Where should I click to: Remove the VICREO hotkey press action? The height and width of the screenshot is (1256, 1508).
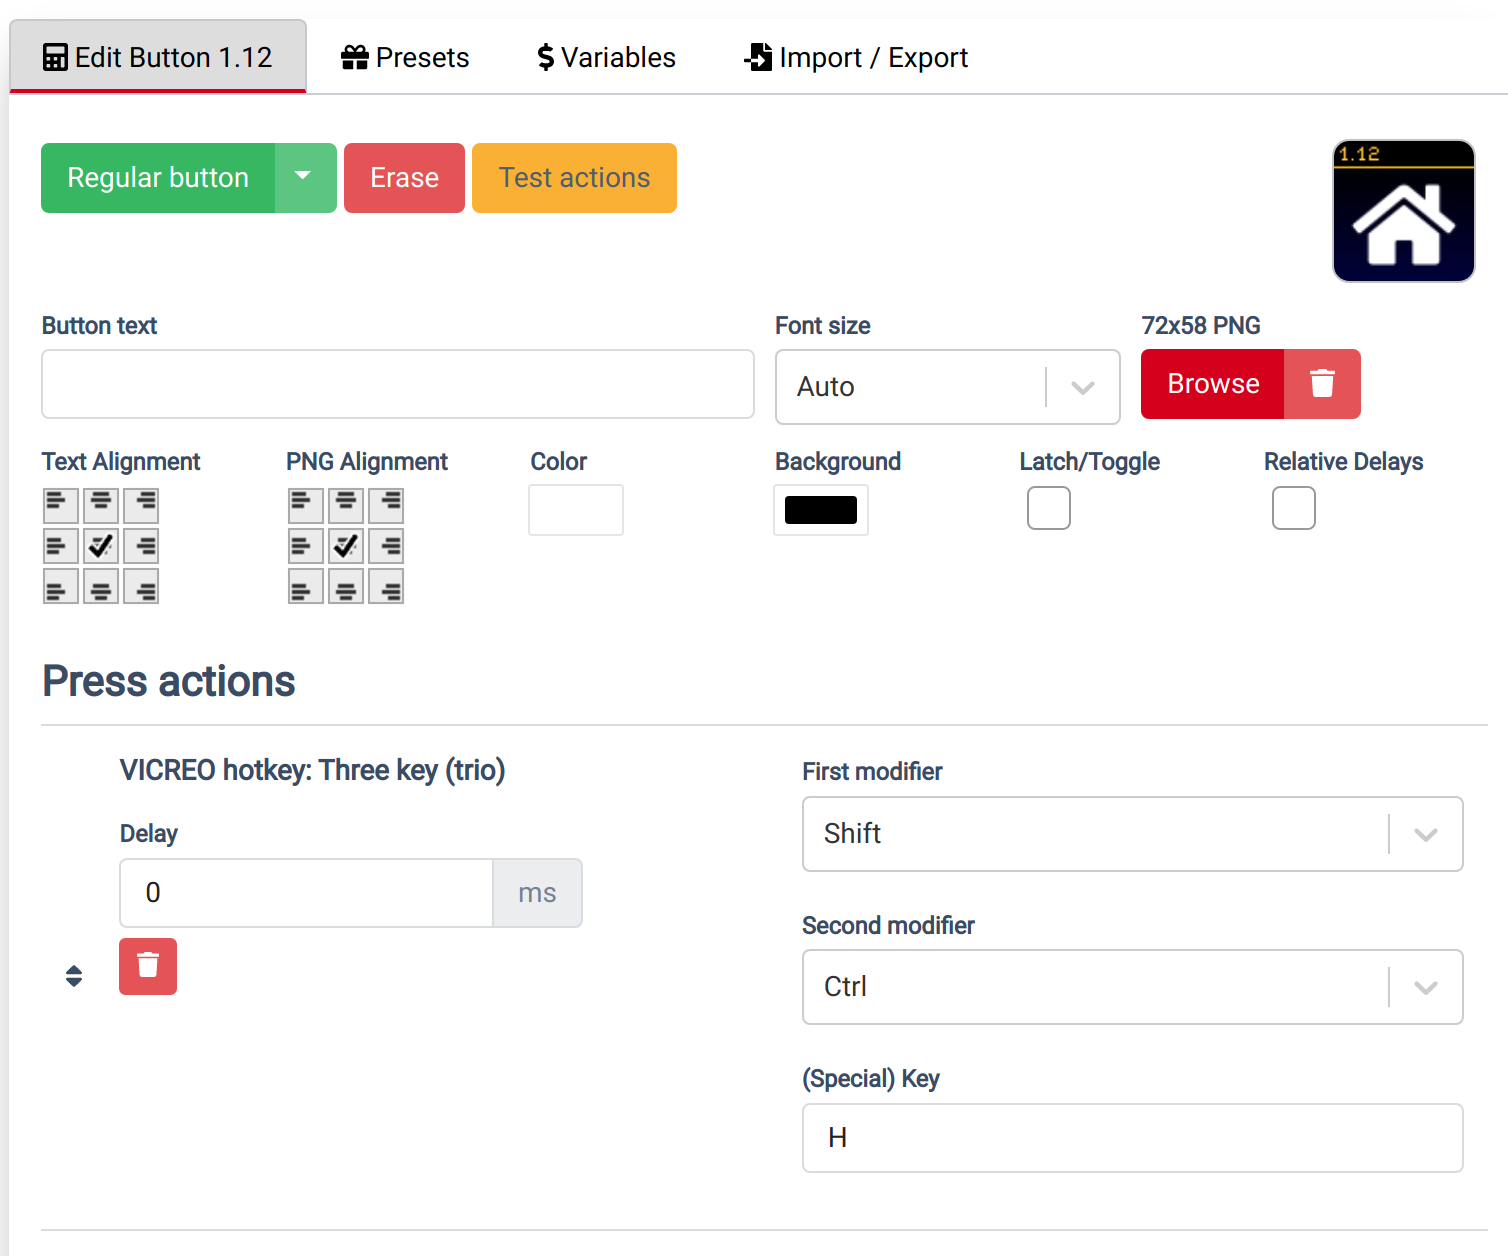click(147, 966)
